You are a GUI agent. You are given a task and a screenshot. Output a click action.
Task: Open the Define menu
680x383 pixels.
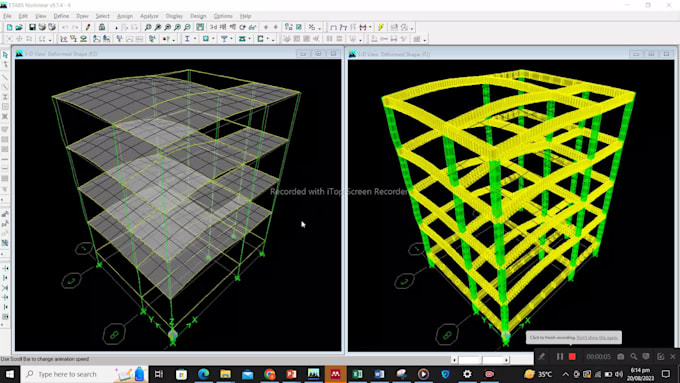tap(61, 16)
